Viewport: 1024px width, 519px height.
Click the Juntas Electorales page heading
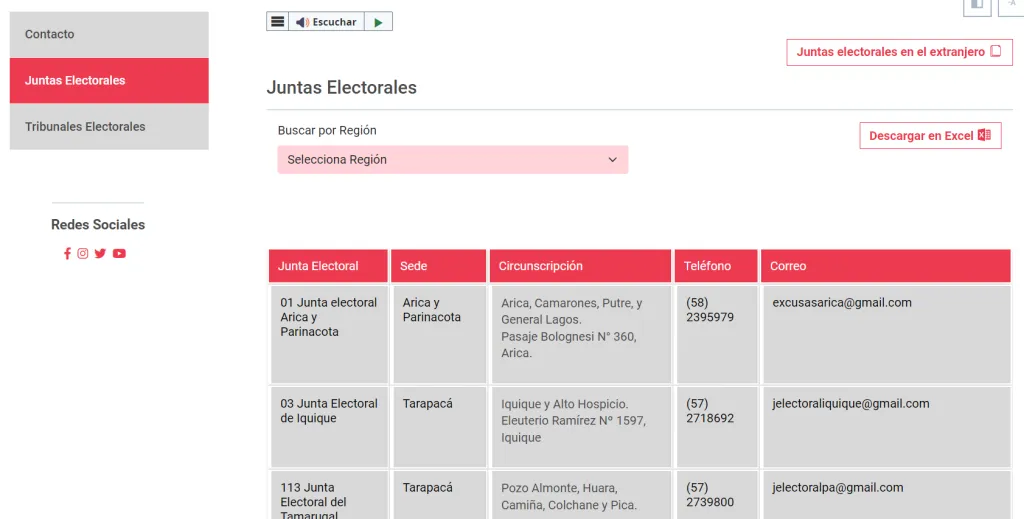pos(342,87)
